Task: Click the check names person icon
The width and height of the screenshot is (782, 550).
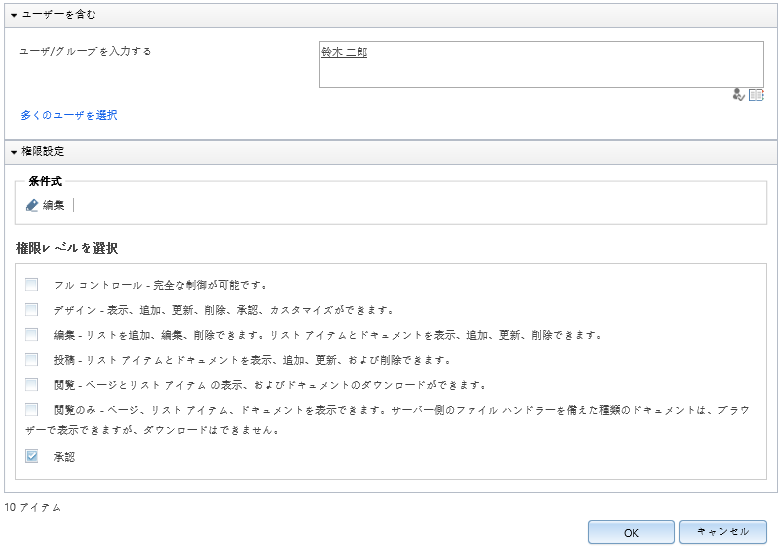Action: (738, 94)
